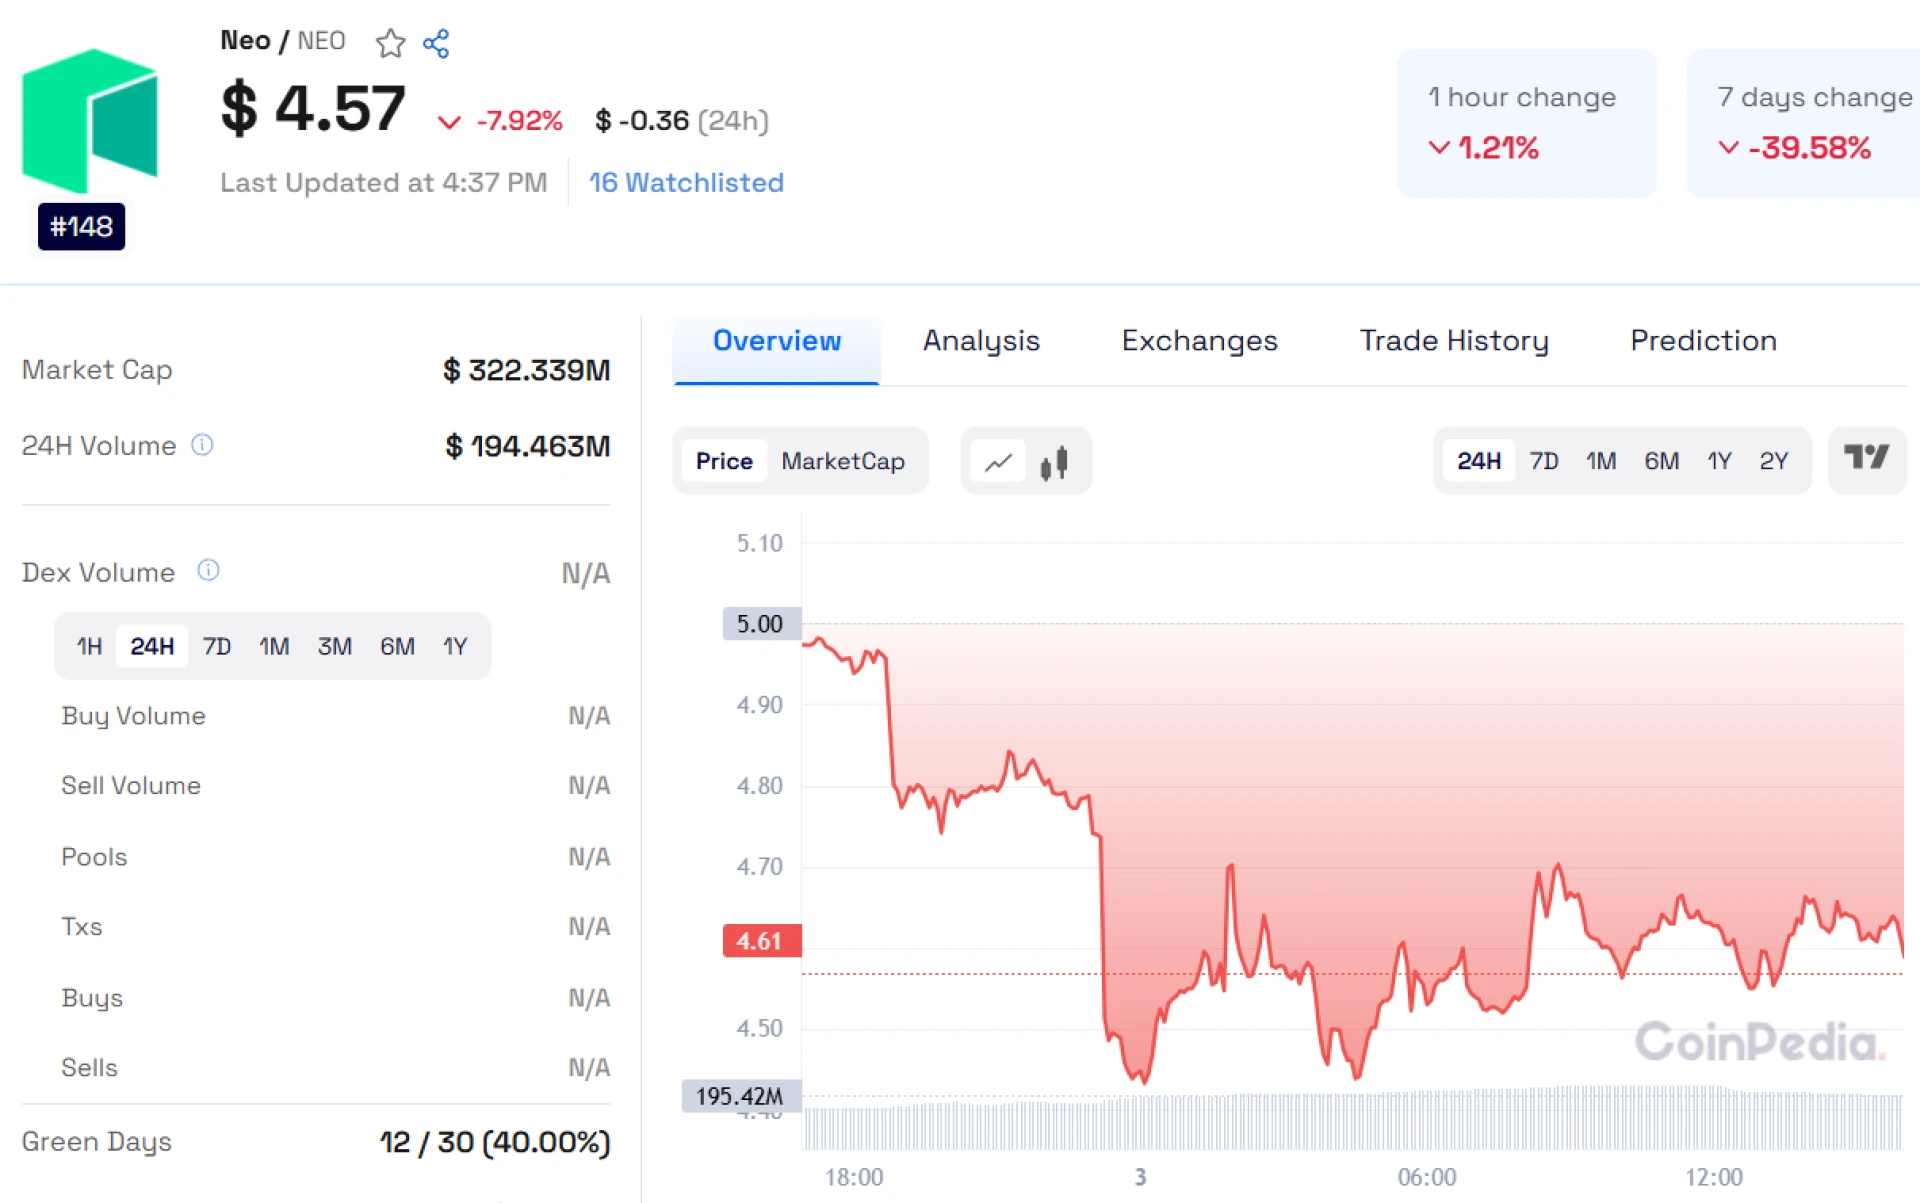Image resolution: width=1920 pixels, height=1203 pixels.
Task: Click info icon next to Dex Volume
Action: (x=208, y=570)
